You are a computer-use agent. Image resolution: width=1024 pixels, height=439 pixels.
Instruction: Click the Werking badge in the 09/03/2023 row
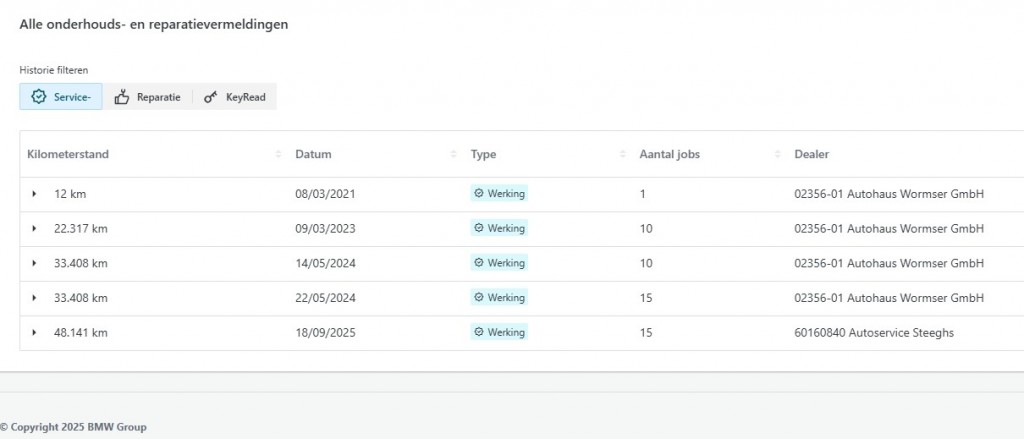tap(499, 228)
